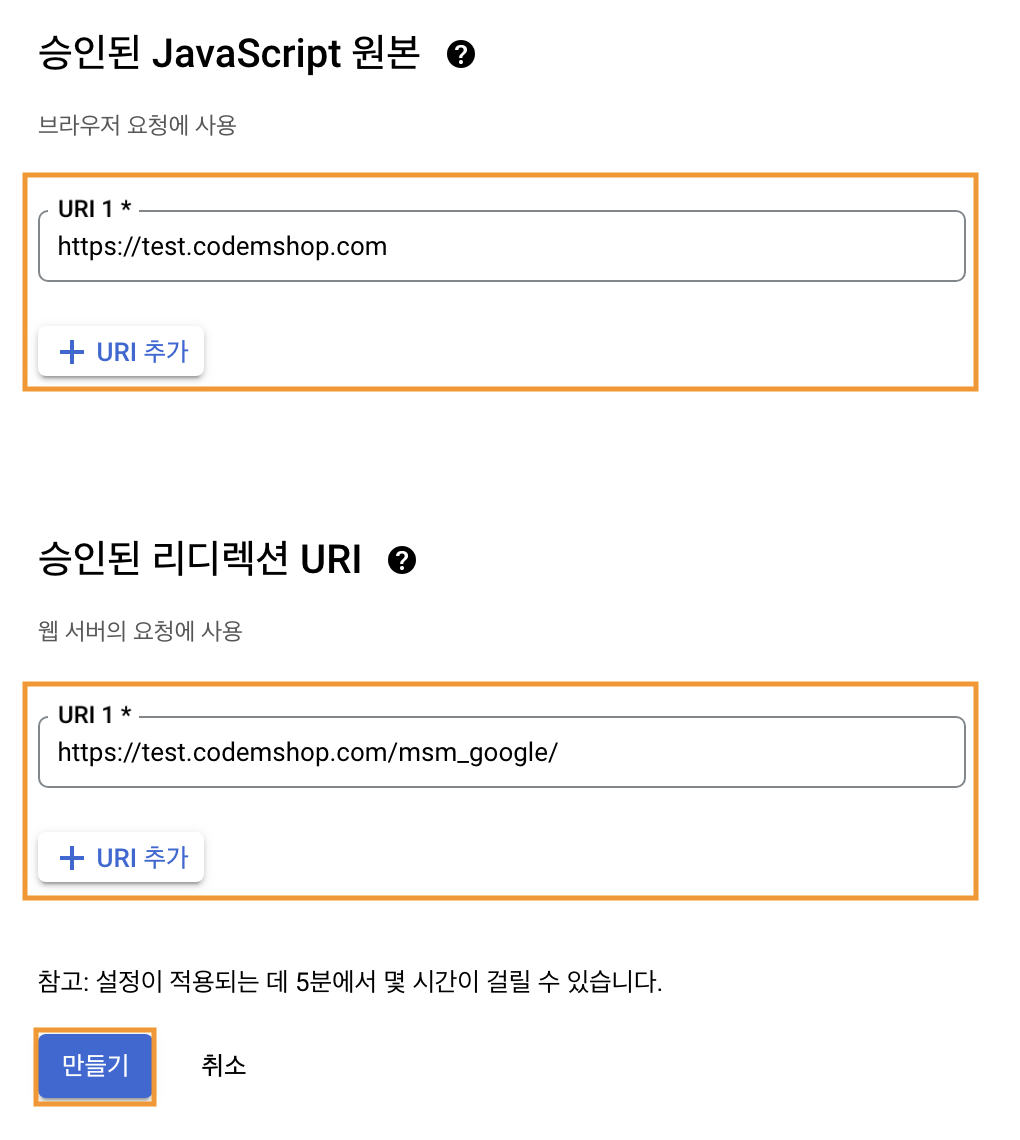Focus the msm_google redirect URI input
The image size is (1020, 1140).
(x=502, y=752)
